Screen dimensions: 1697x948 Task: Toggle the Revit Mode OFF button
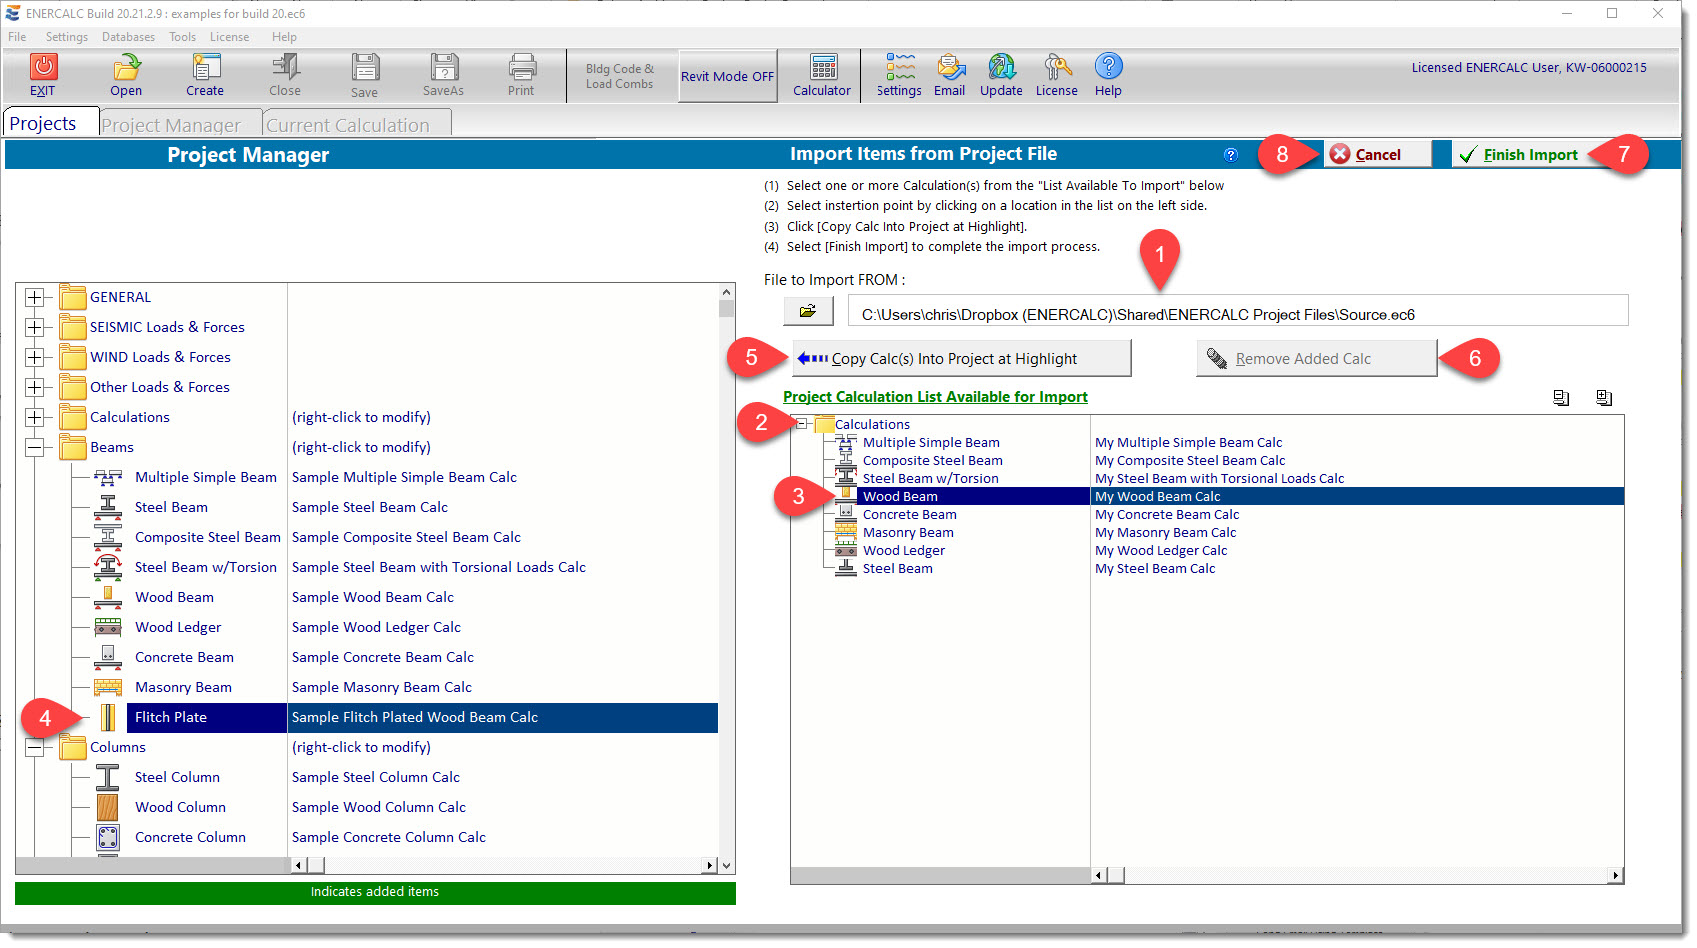click(x=727, y=76)
